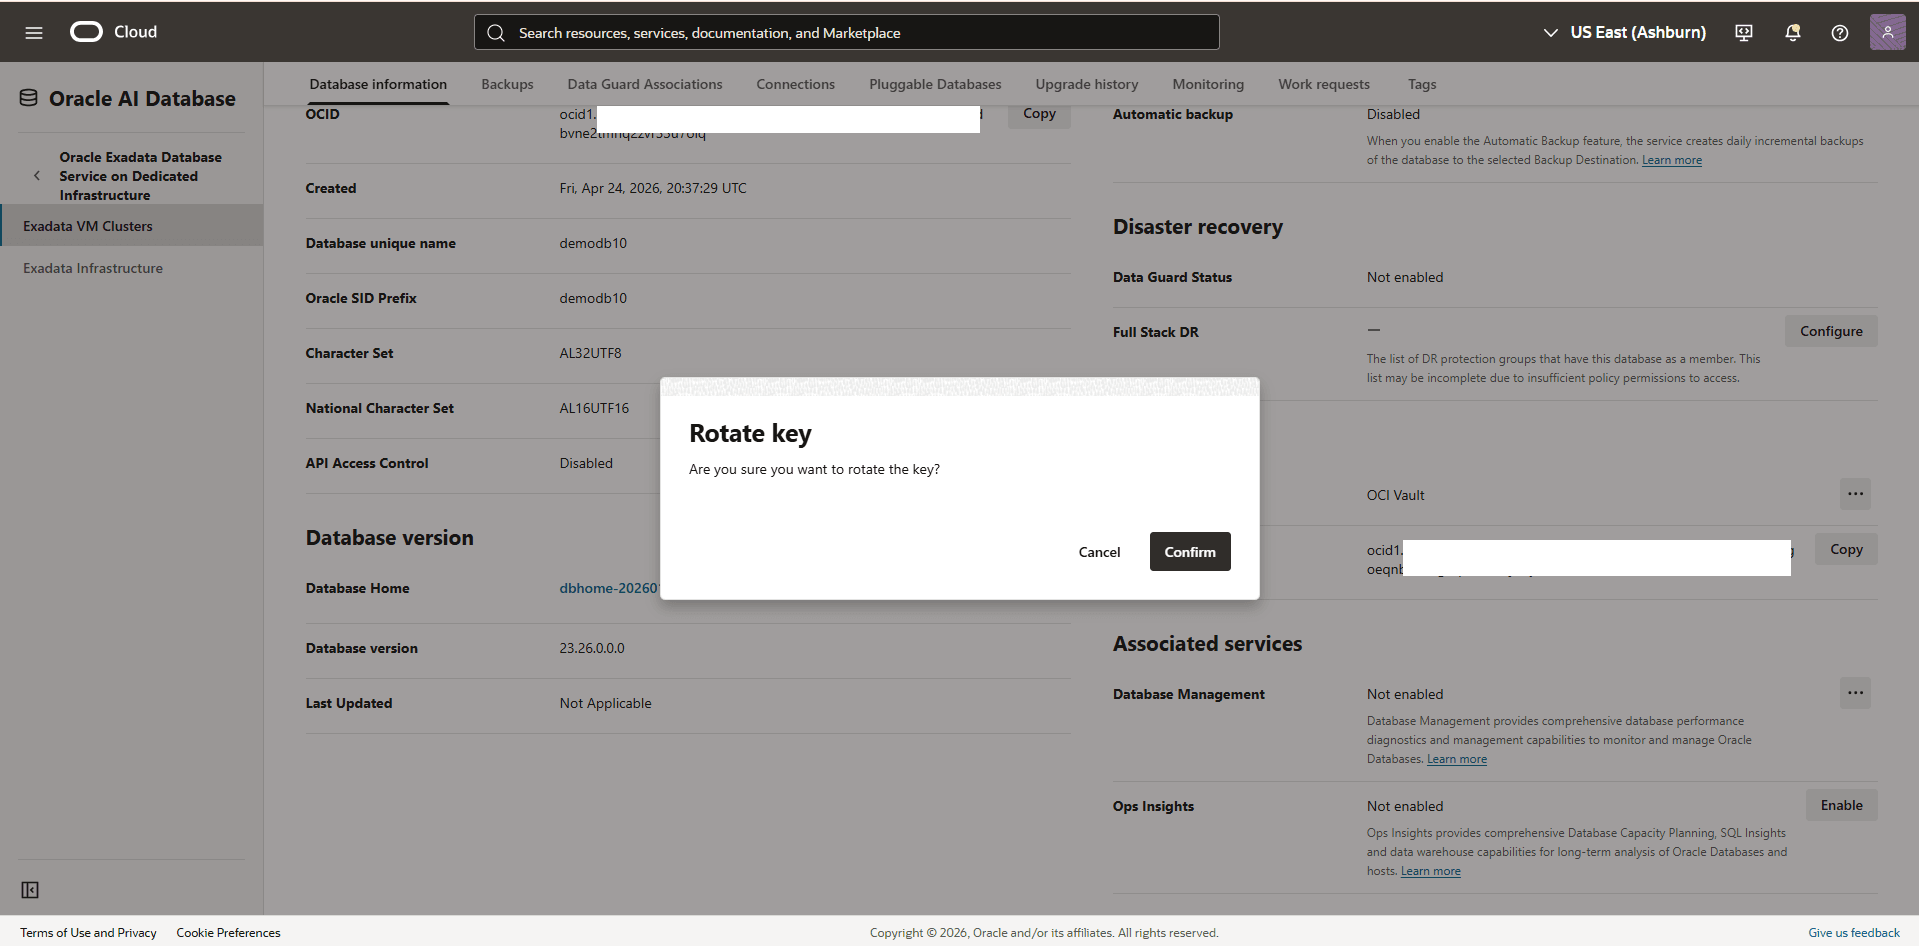Open Data Guard Associations tab
The width and height of the screenshot is (1919, 946).
[x=645, y=84]
